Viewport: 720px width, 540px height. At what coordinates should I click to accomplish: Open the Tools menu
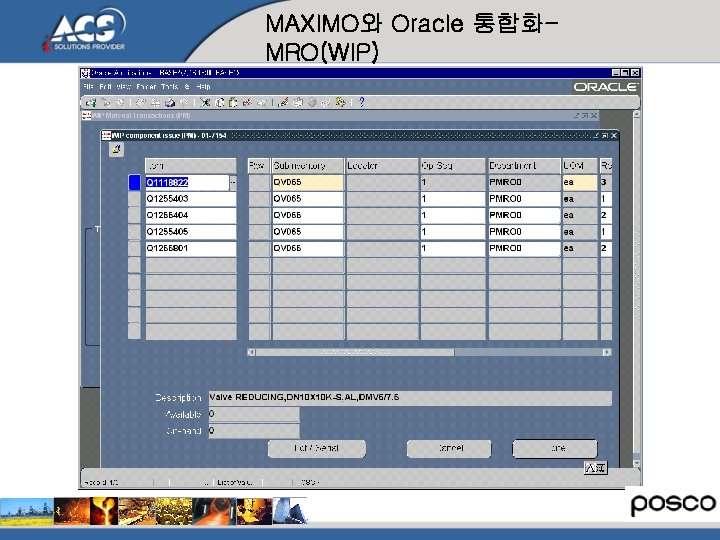pos(169,86)
